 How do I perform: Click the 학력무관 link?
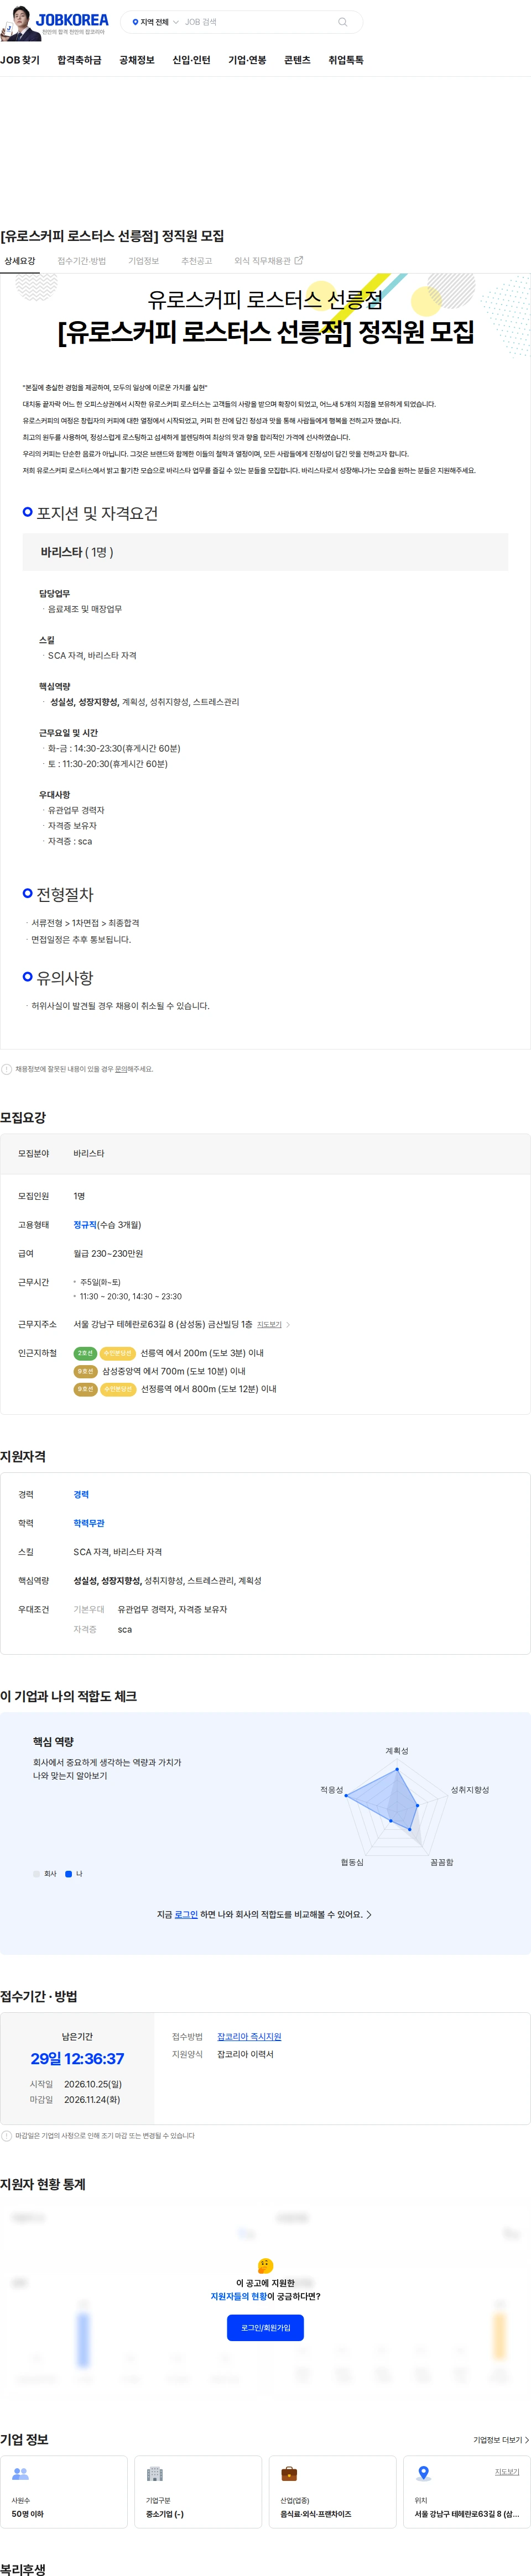click(88, 1523)
